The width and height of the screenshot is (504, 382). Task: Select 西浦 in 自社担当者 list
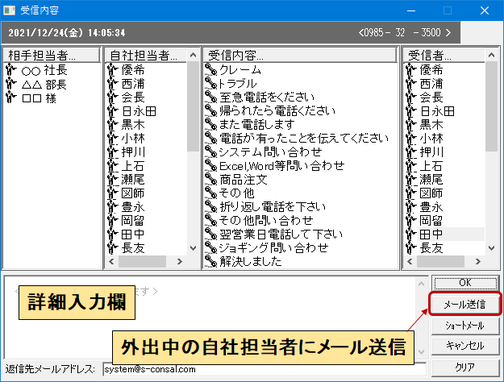pyautogui.click(x=133, y=83)
